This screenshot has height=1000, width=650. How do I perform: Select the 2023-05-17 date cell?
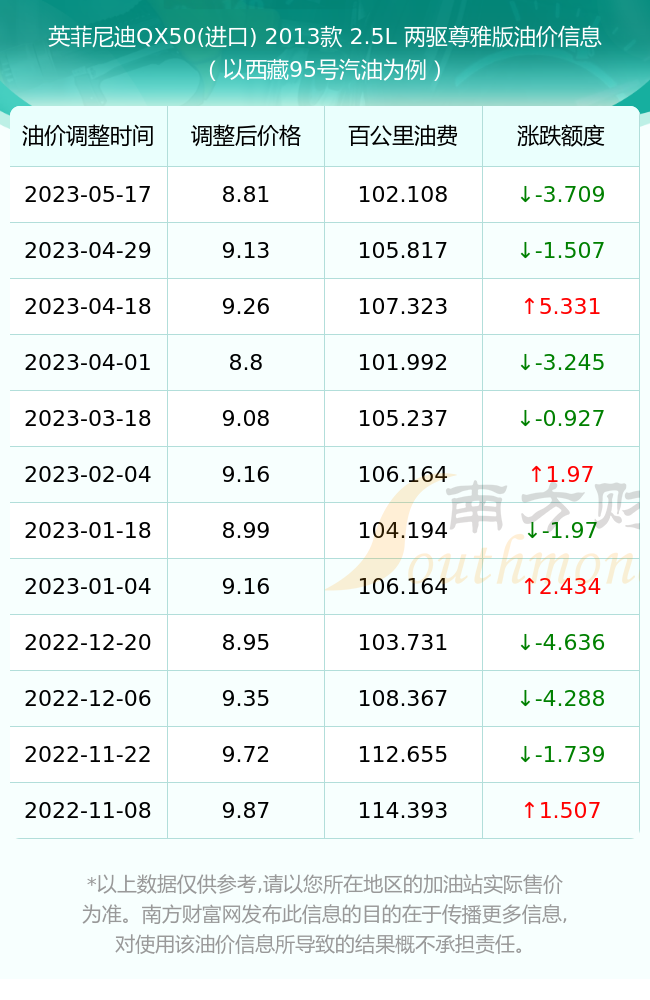(x=88, y=195)
